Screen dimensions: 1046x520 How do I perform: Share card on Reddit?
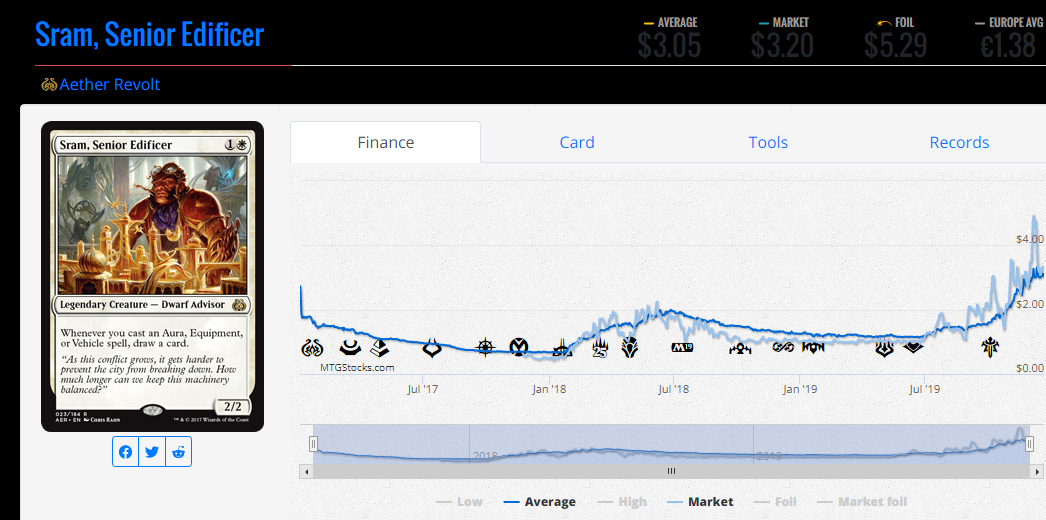[x=178, y=452]
